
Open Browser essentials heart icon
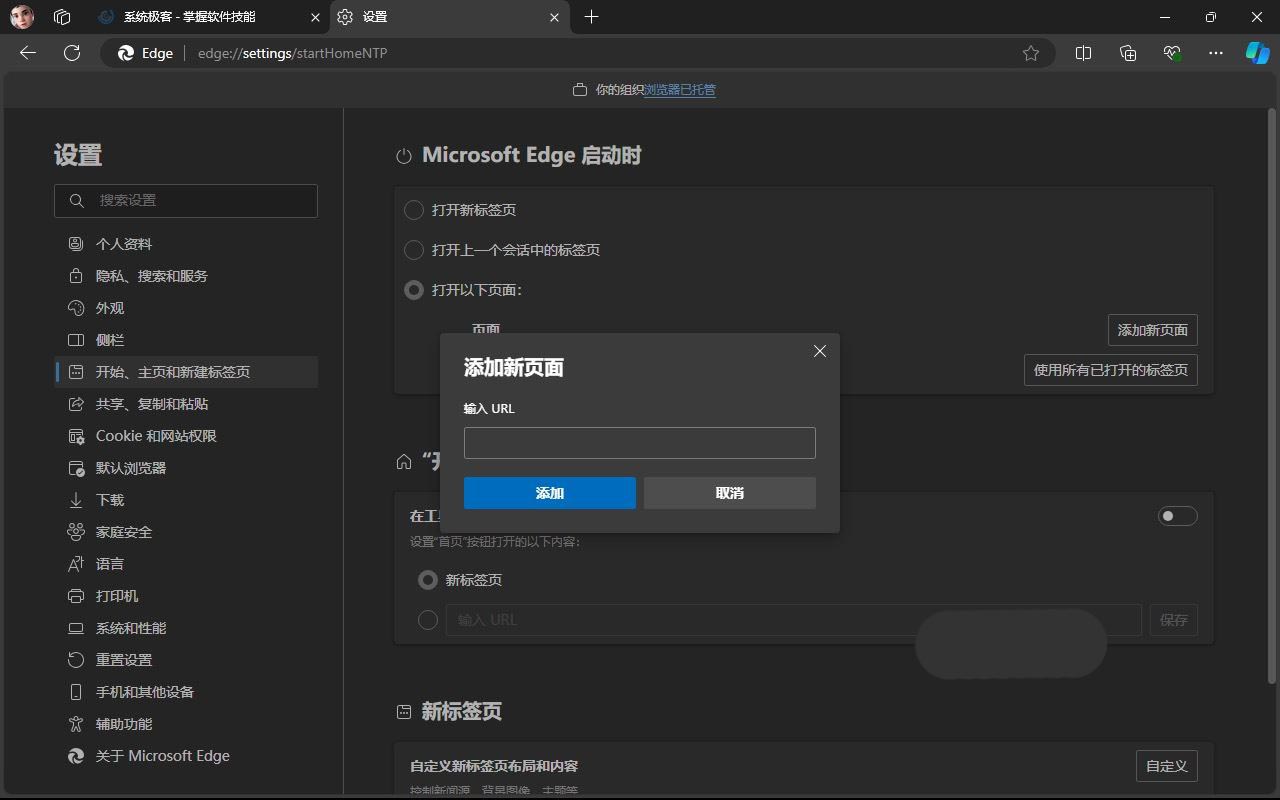coord(1172,53)
